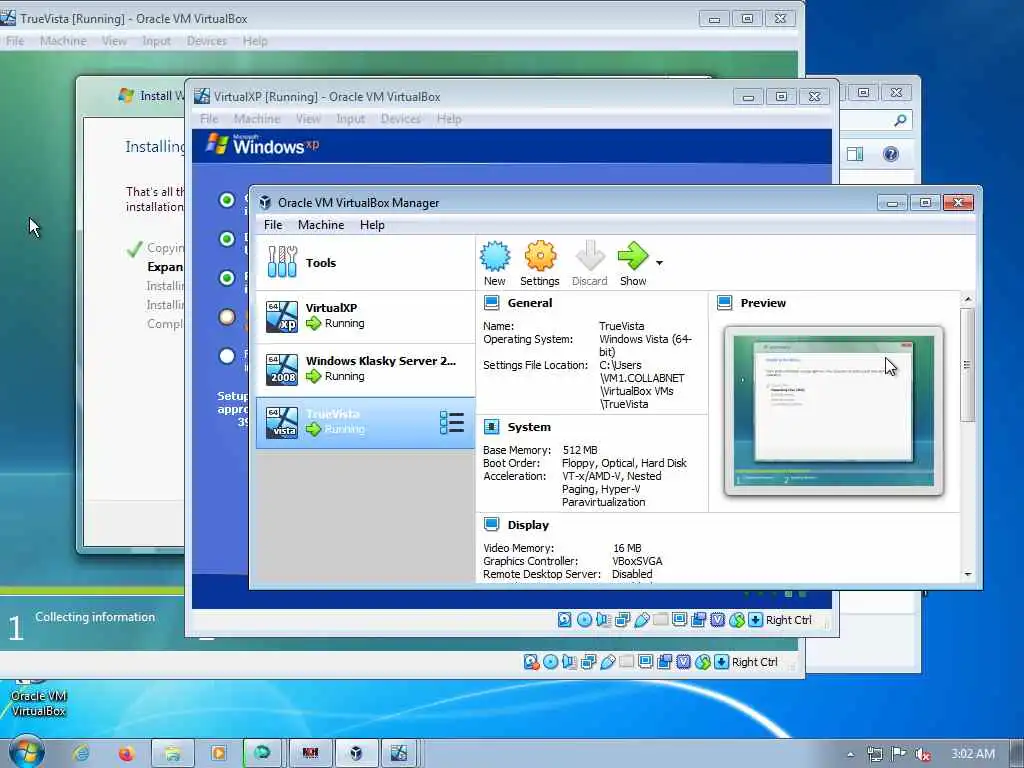Click USB status icon in VirtualXP window
The width and height of the screenshot is (1024, 768).
pos(642,620)
